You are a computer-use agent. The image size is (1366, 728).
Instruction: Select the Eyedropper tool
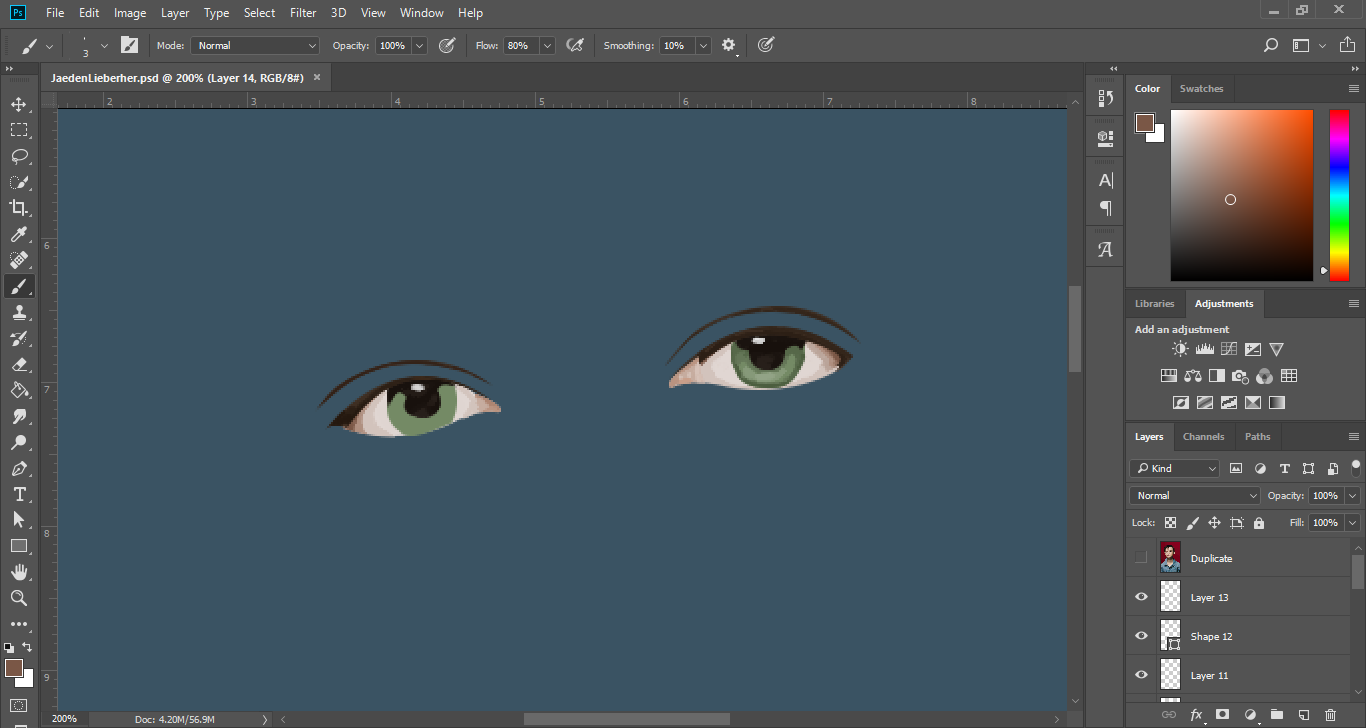(19, 234)
